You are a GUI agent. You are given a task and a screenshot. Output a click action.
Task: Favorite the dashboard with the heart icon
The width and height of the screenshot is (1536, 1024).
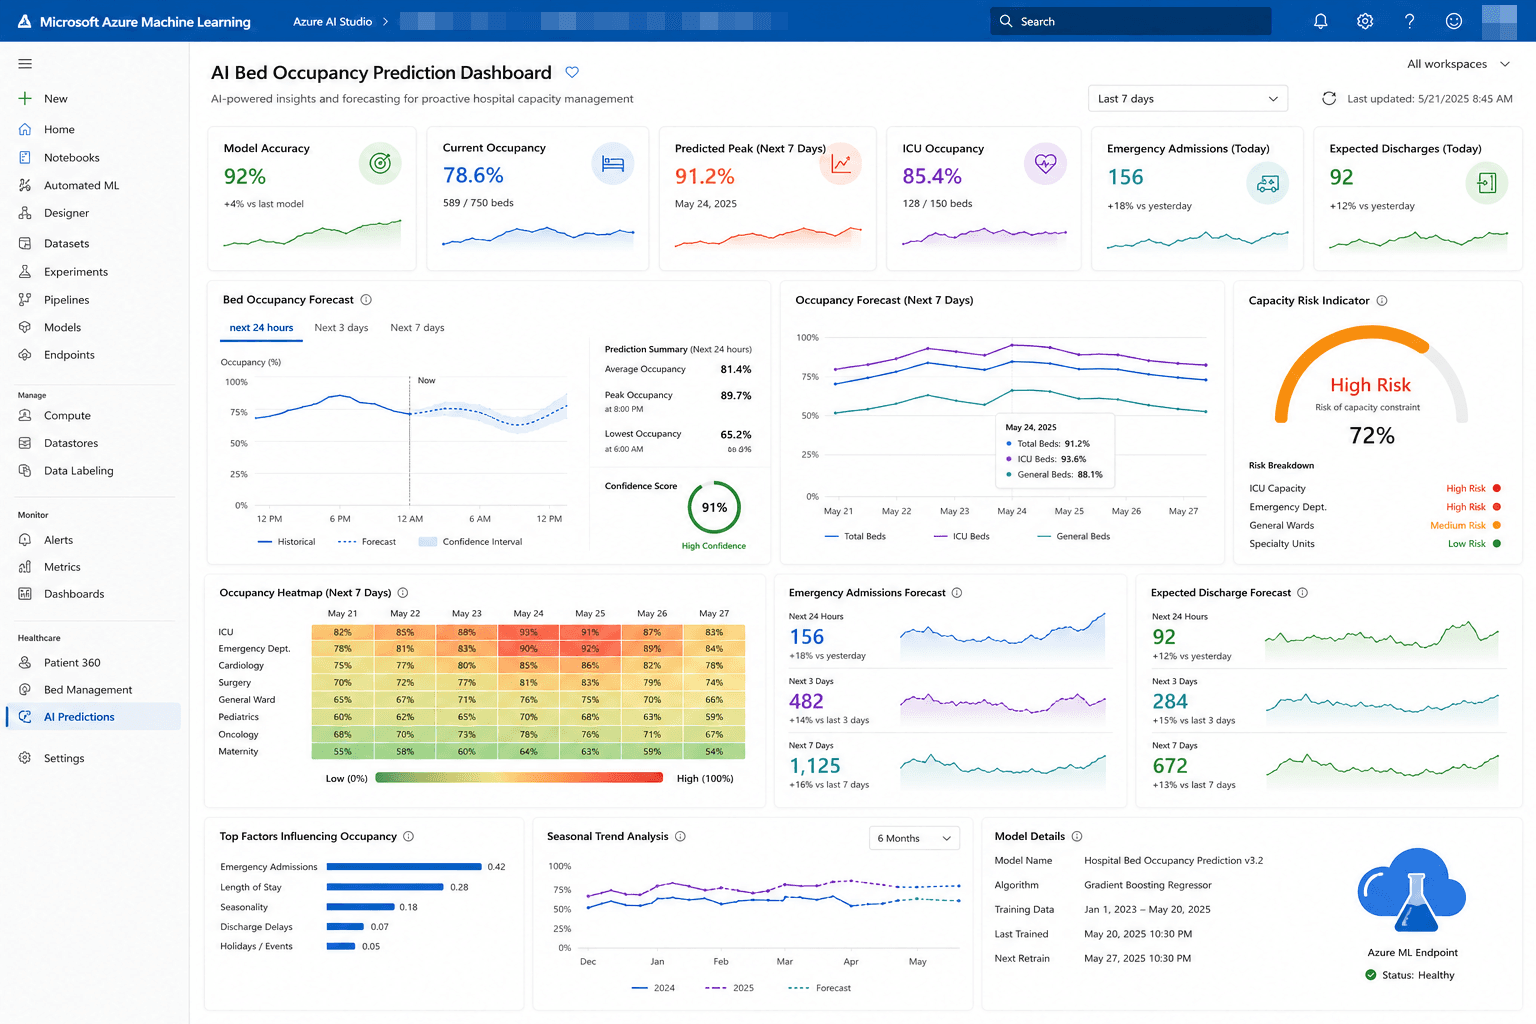[572, 72]
